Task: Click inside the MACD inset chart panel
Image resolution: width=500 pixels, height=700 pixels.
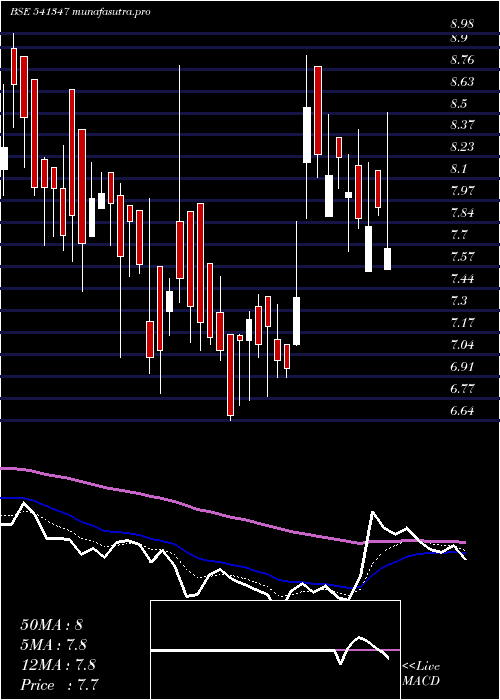Action: pos(275,650)
